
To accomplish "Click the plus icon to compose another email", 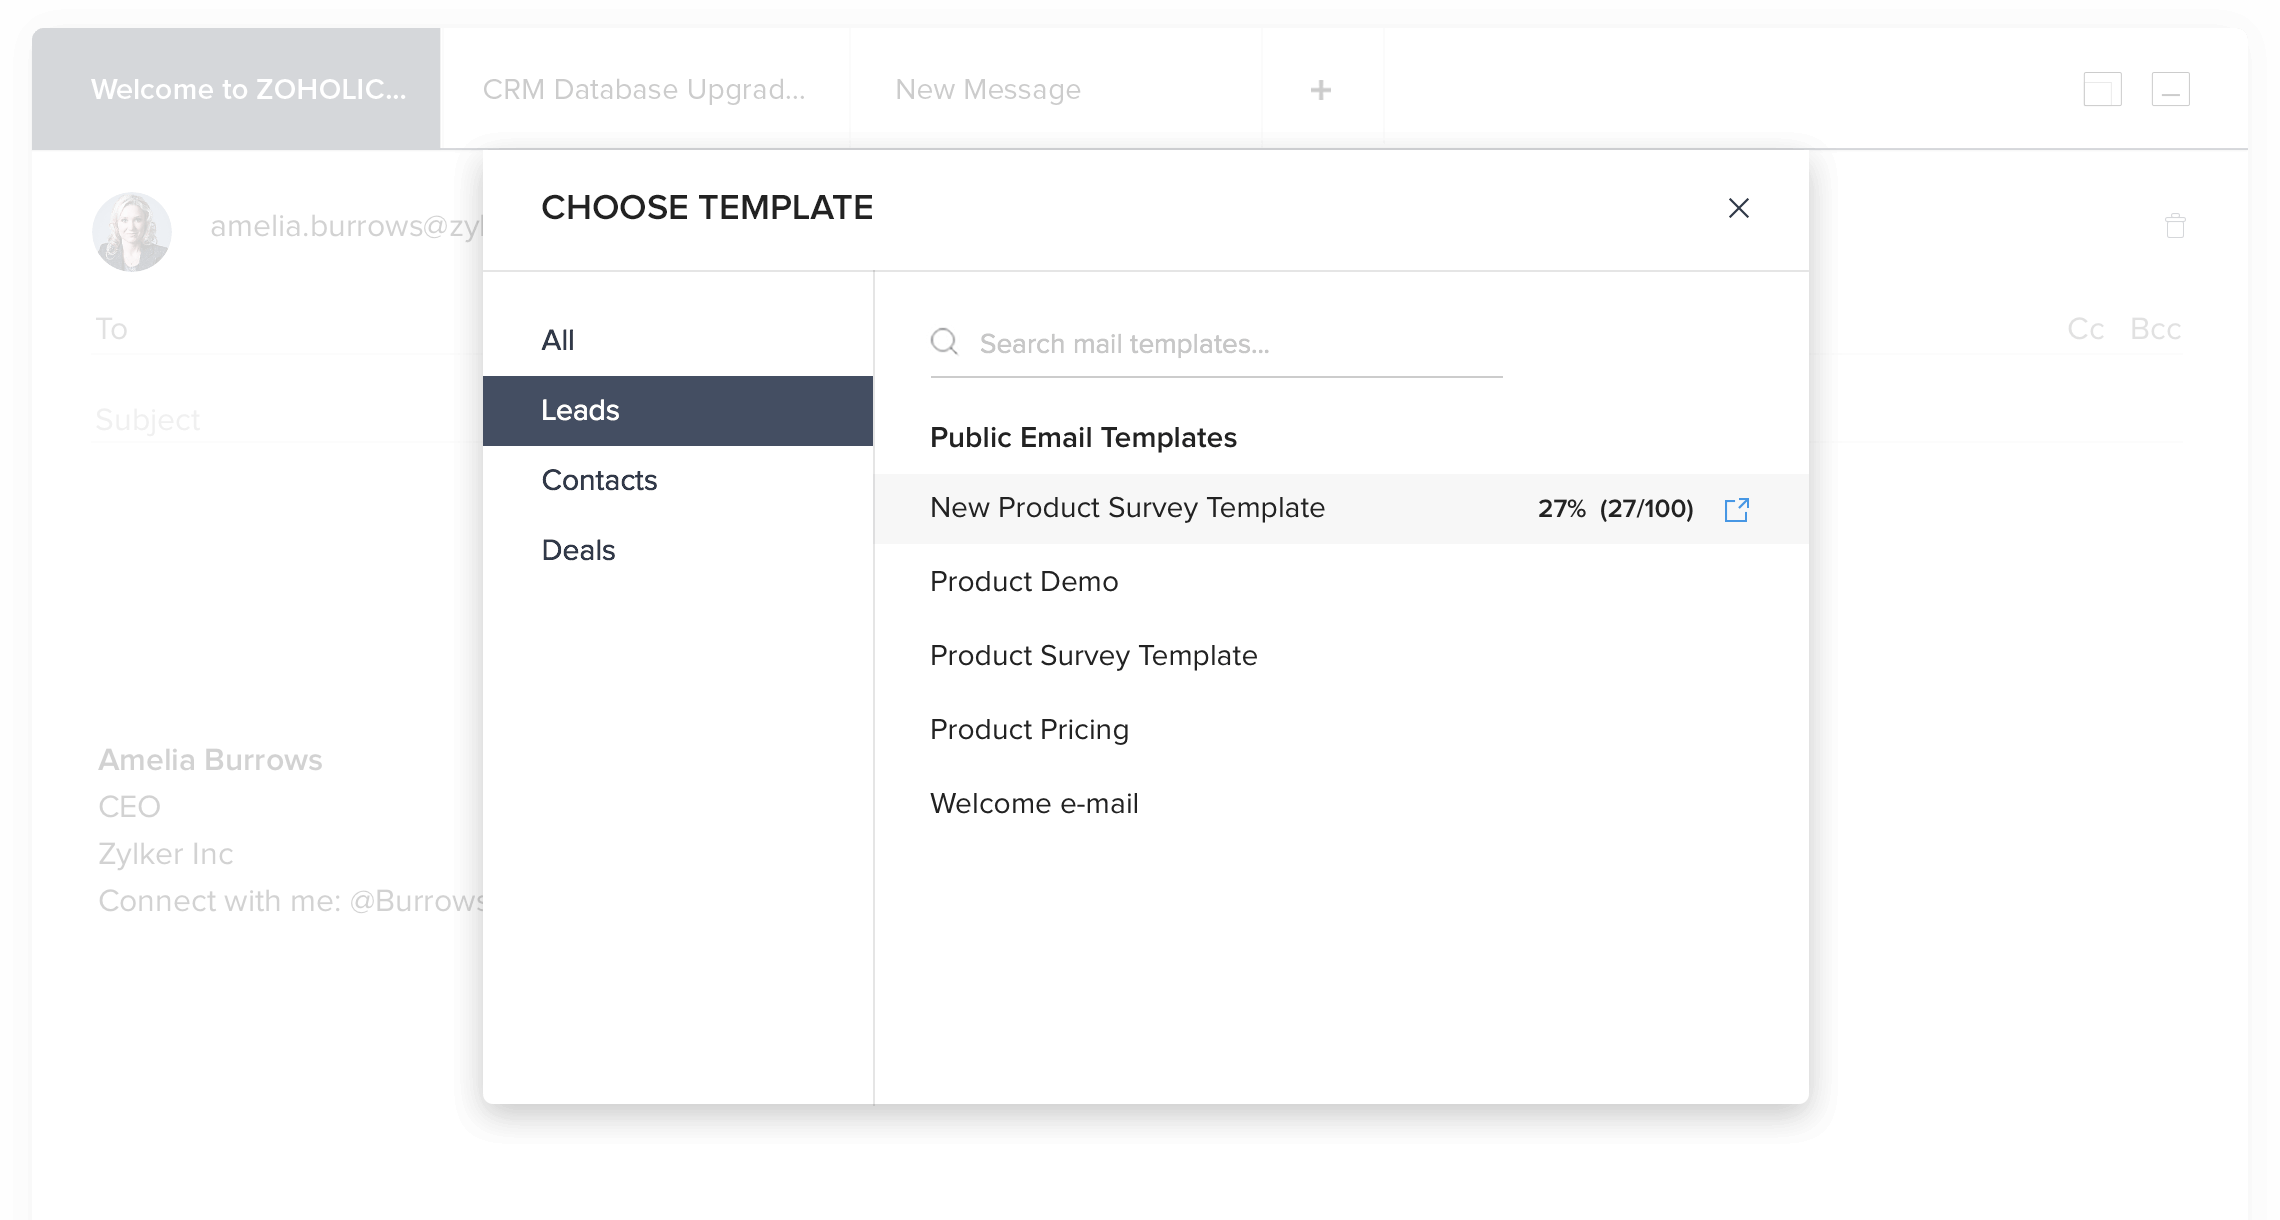I will pyautogui.click(x=1322, y=89).
